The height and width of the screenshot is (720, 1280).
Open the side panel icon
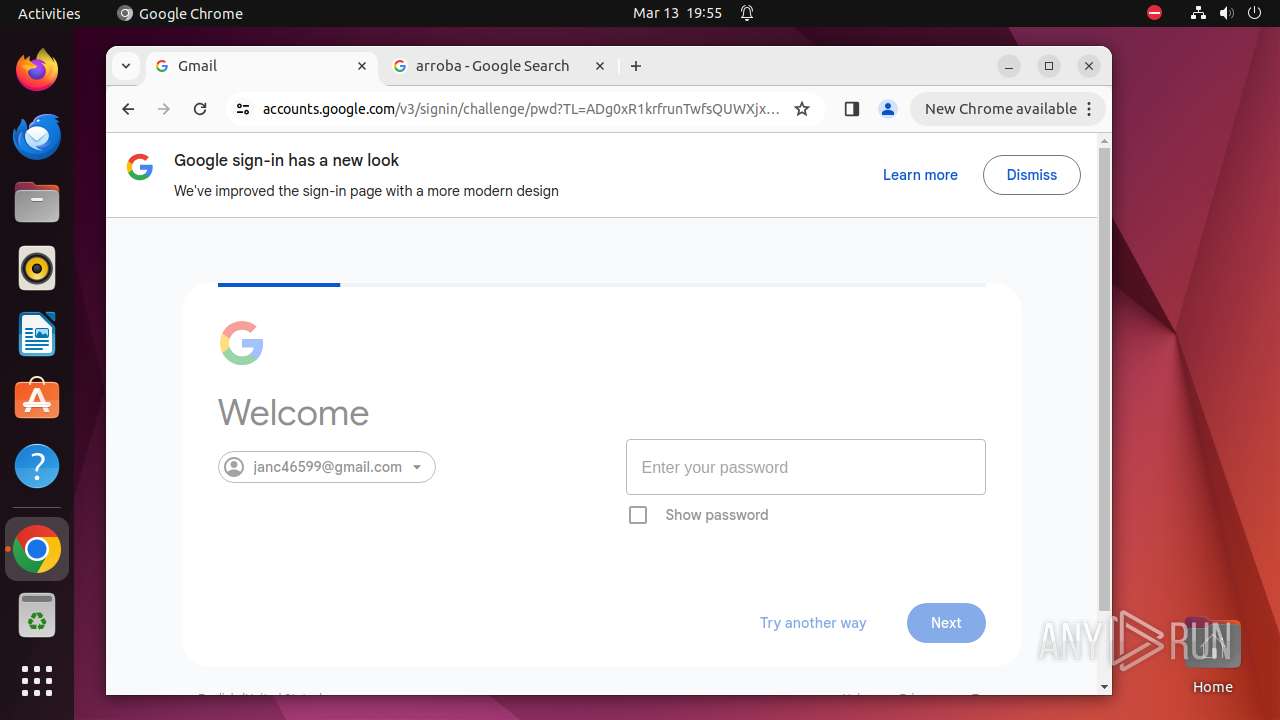coord(852,109)
